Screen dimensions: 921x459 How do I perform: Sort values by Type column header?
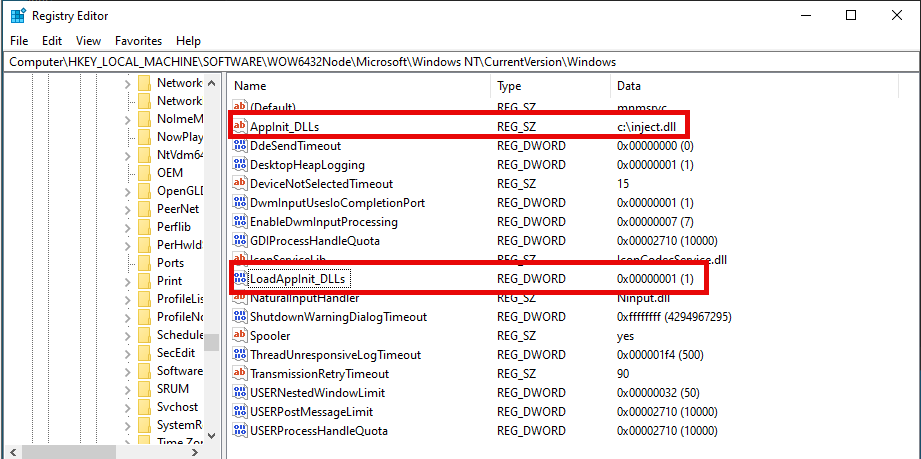point(550,86)
